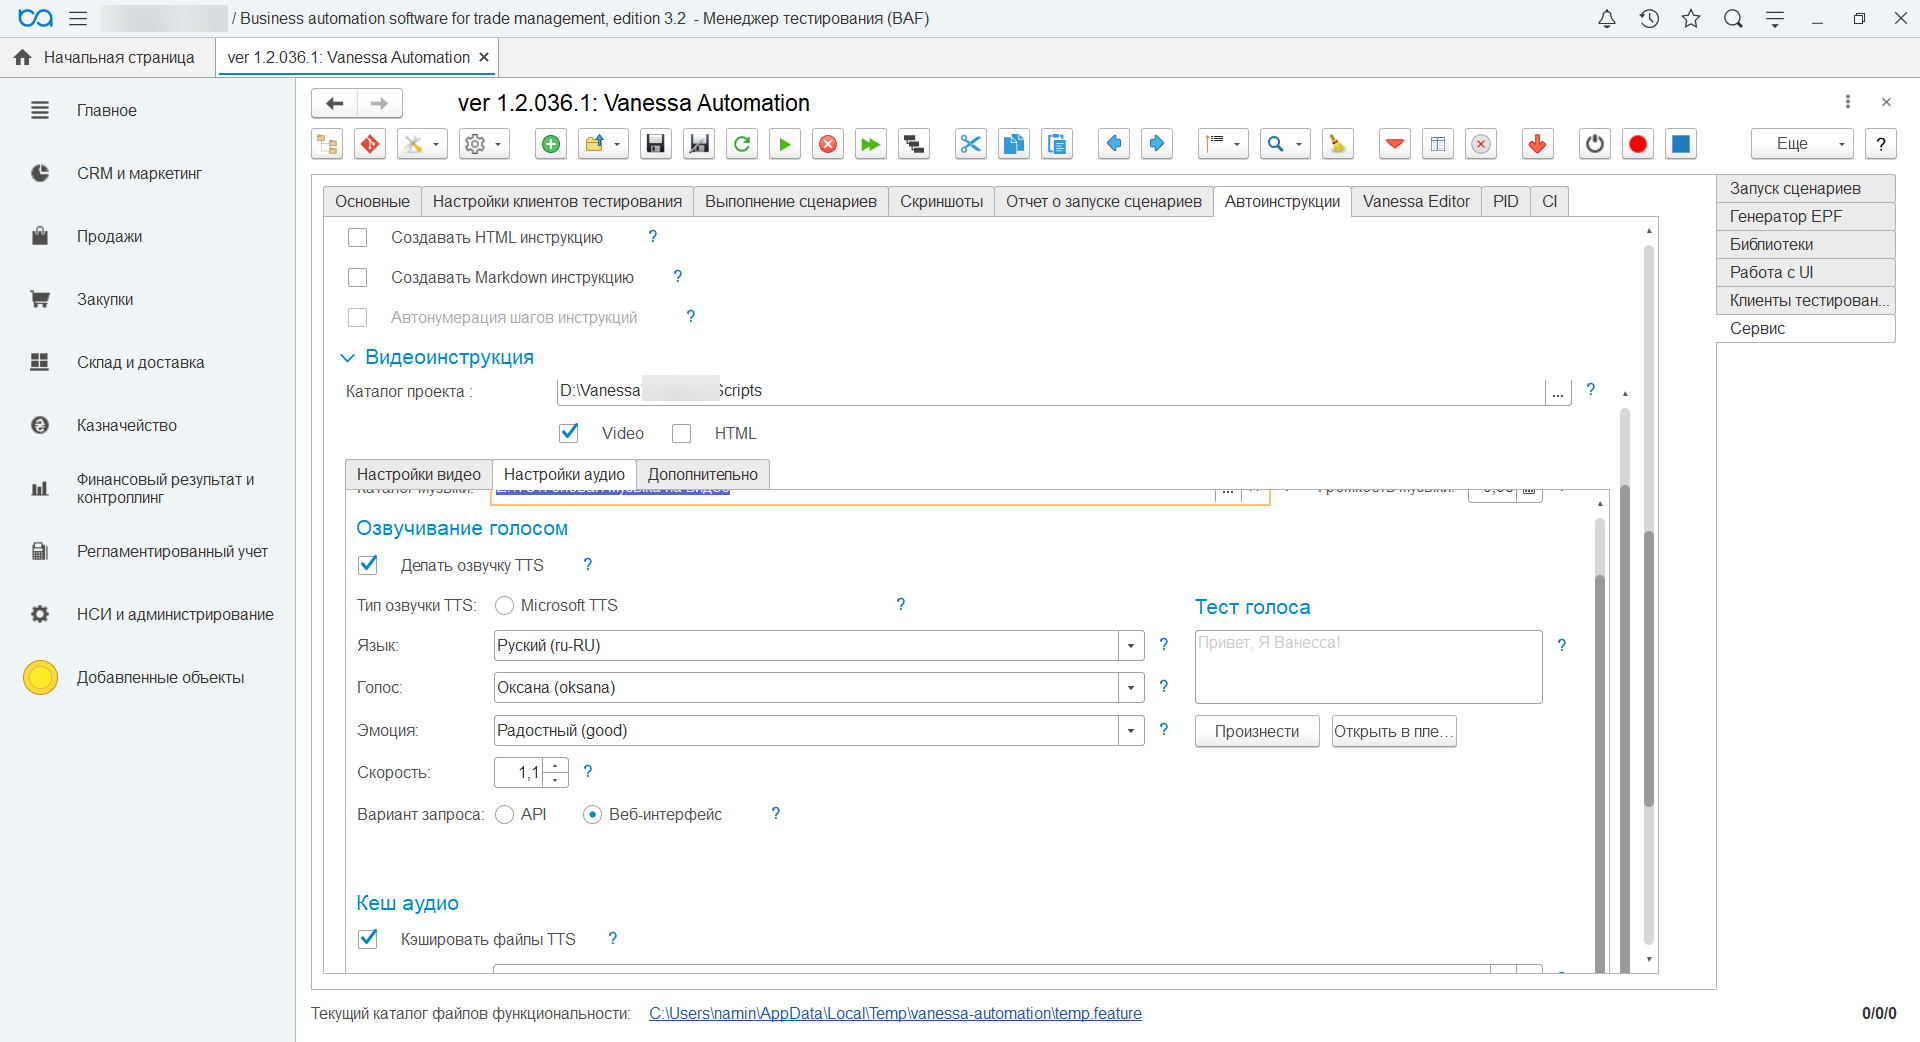Collapse the Видеоинструкция section

pyautogui.click(x=347, y=358)
